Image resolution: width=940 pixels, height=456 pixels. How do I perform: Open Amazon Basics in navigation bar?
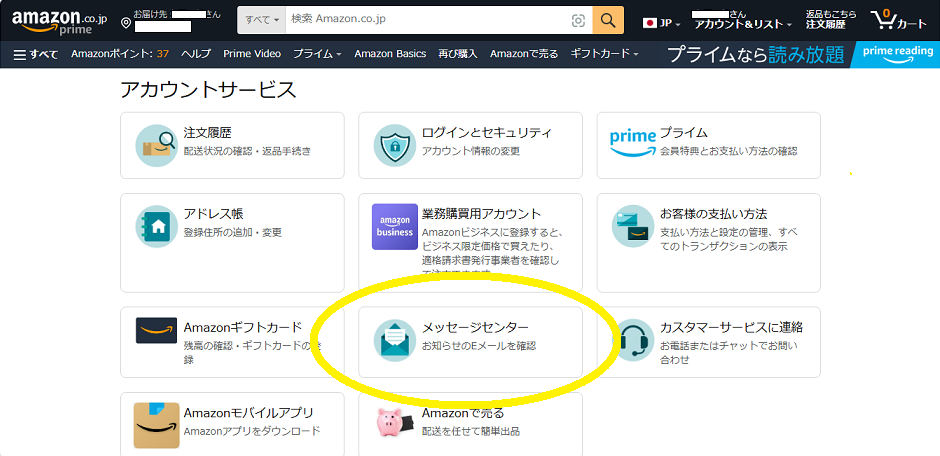[390, 54]
